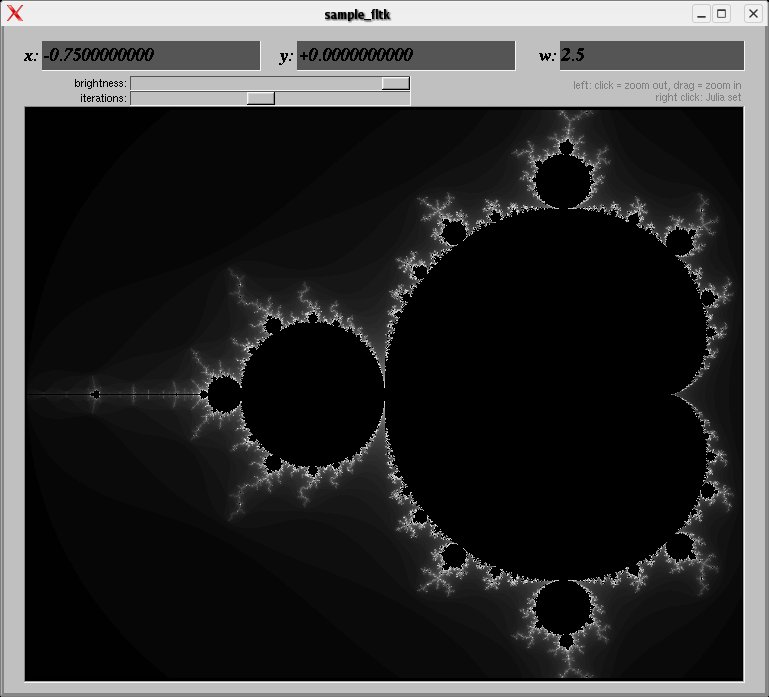Viewport: 769px width, 697px height.
Task: Click the "brightness:" label
Action: (101, 83)
